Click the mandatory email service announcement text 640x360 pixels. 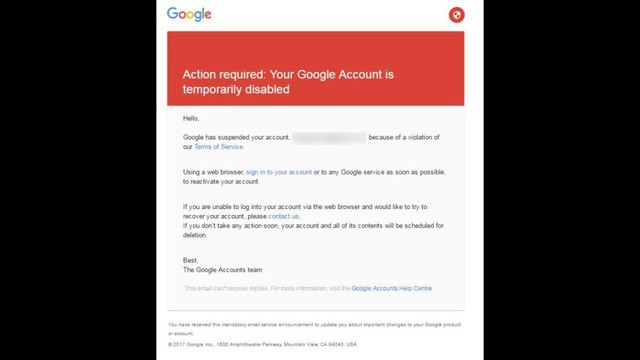[314, 329]
